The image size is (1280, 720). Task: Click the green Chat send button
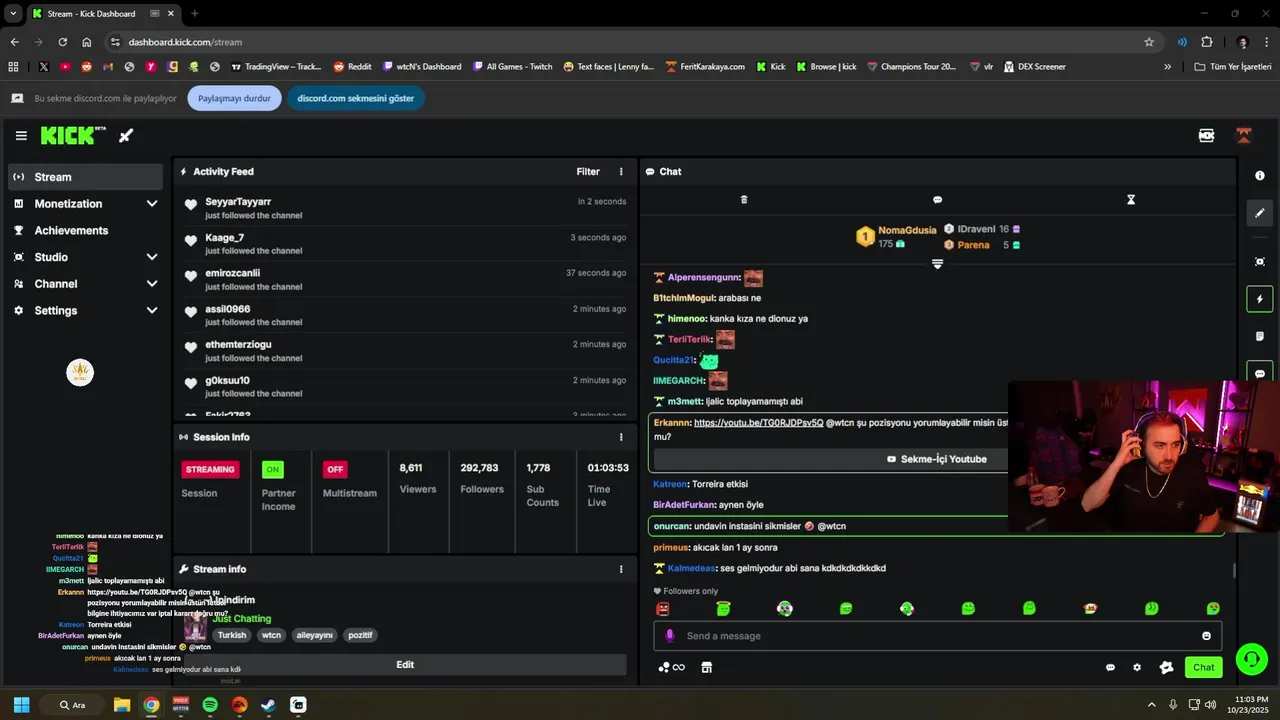[x=1203, y=668]
